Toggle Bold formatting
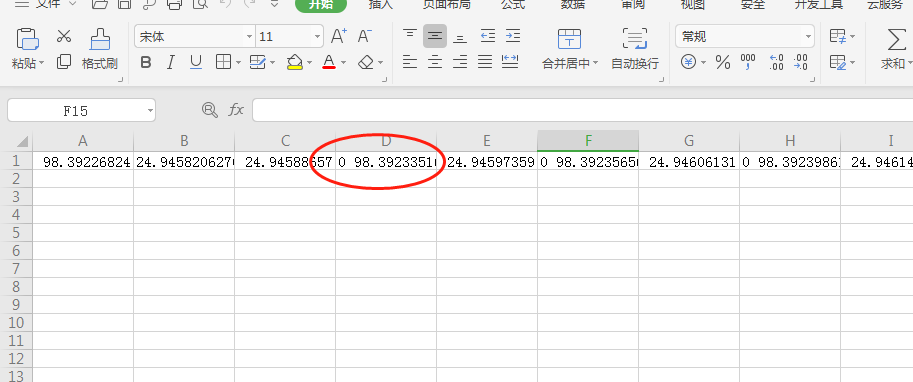913x382 pixels. (x=146, y=62)
